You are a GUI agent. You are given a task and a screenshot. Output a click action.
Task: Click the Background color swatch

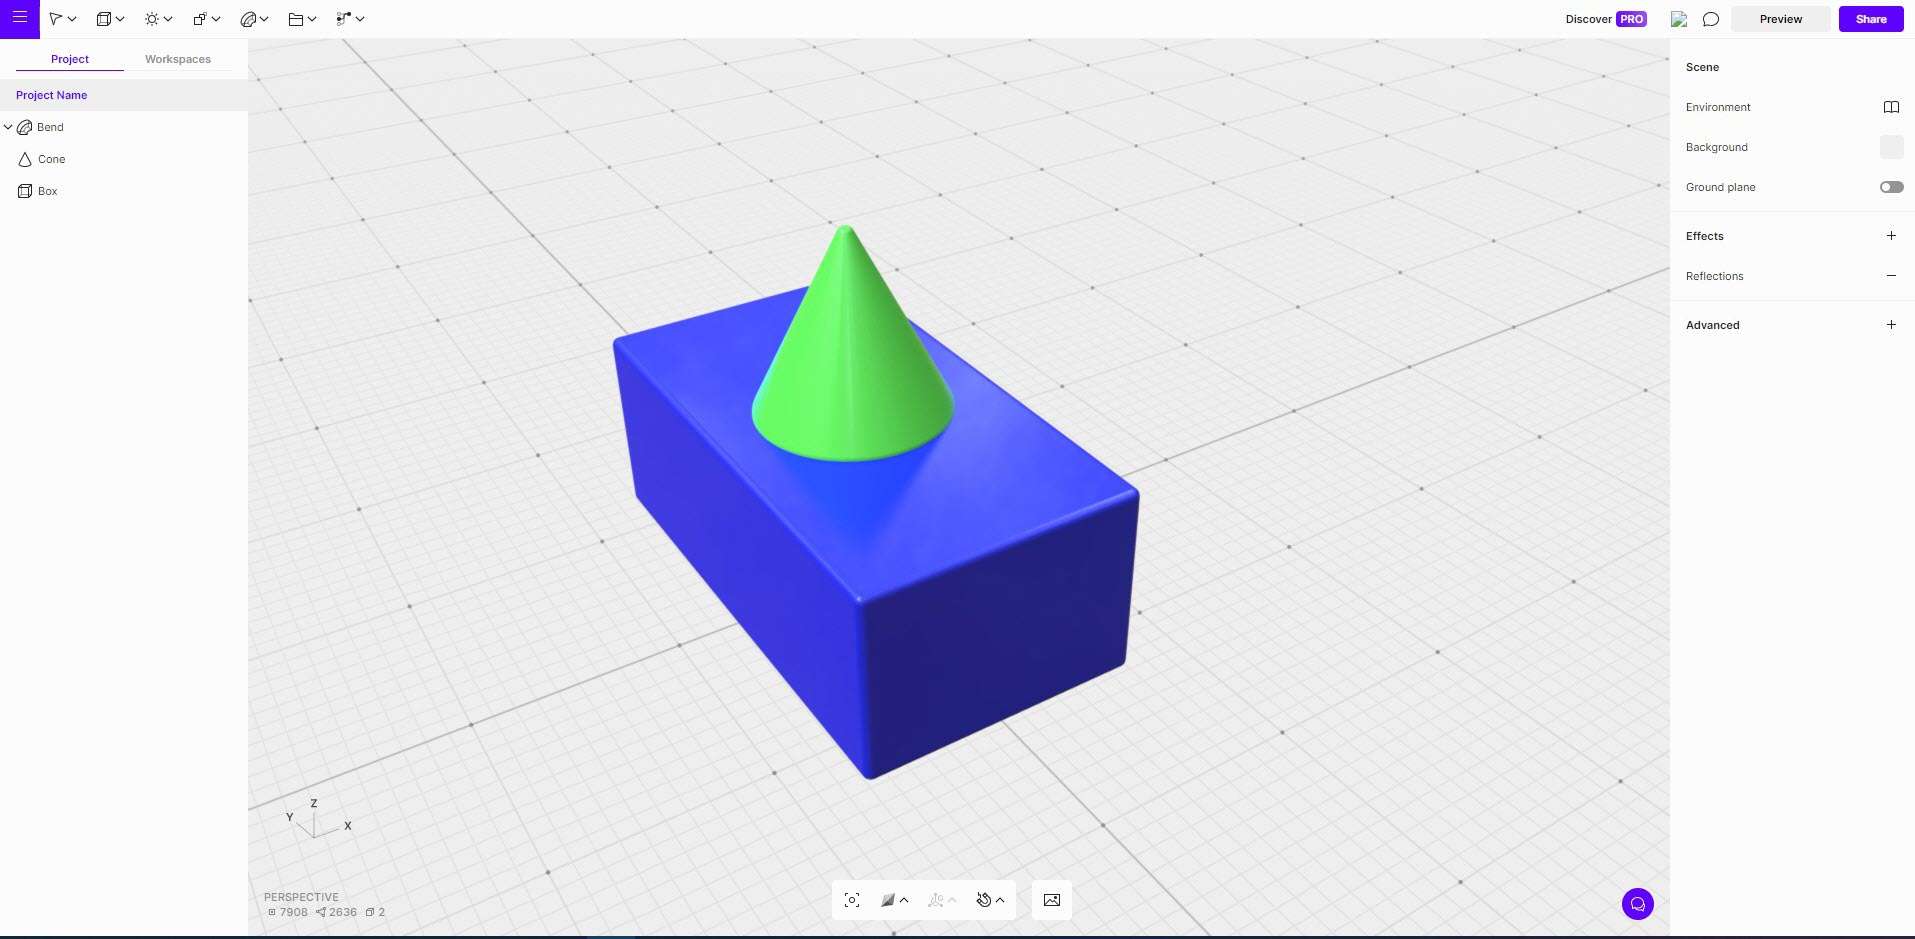coord(1893,147)
